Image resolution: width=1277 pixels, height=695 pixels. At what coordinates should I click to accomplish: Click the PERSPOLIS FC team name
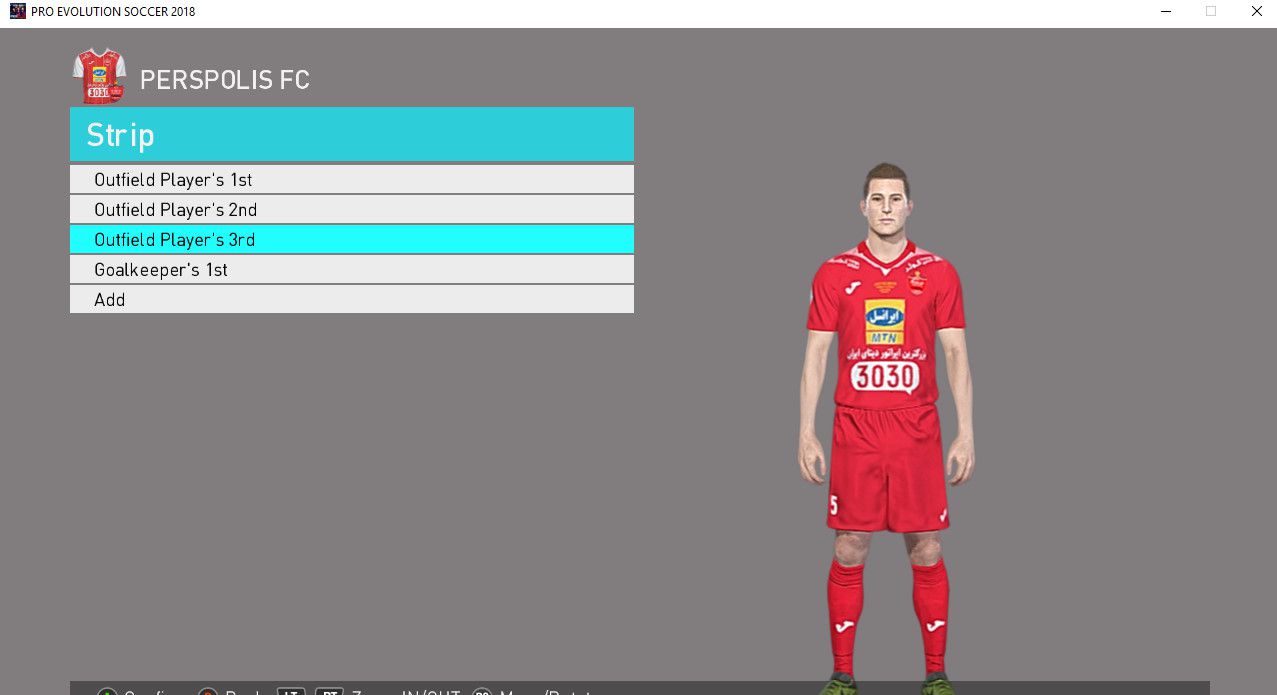tap(224, 80)
